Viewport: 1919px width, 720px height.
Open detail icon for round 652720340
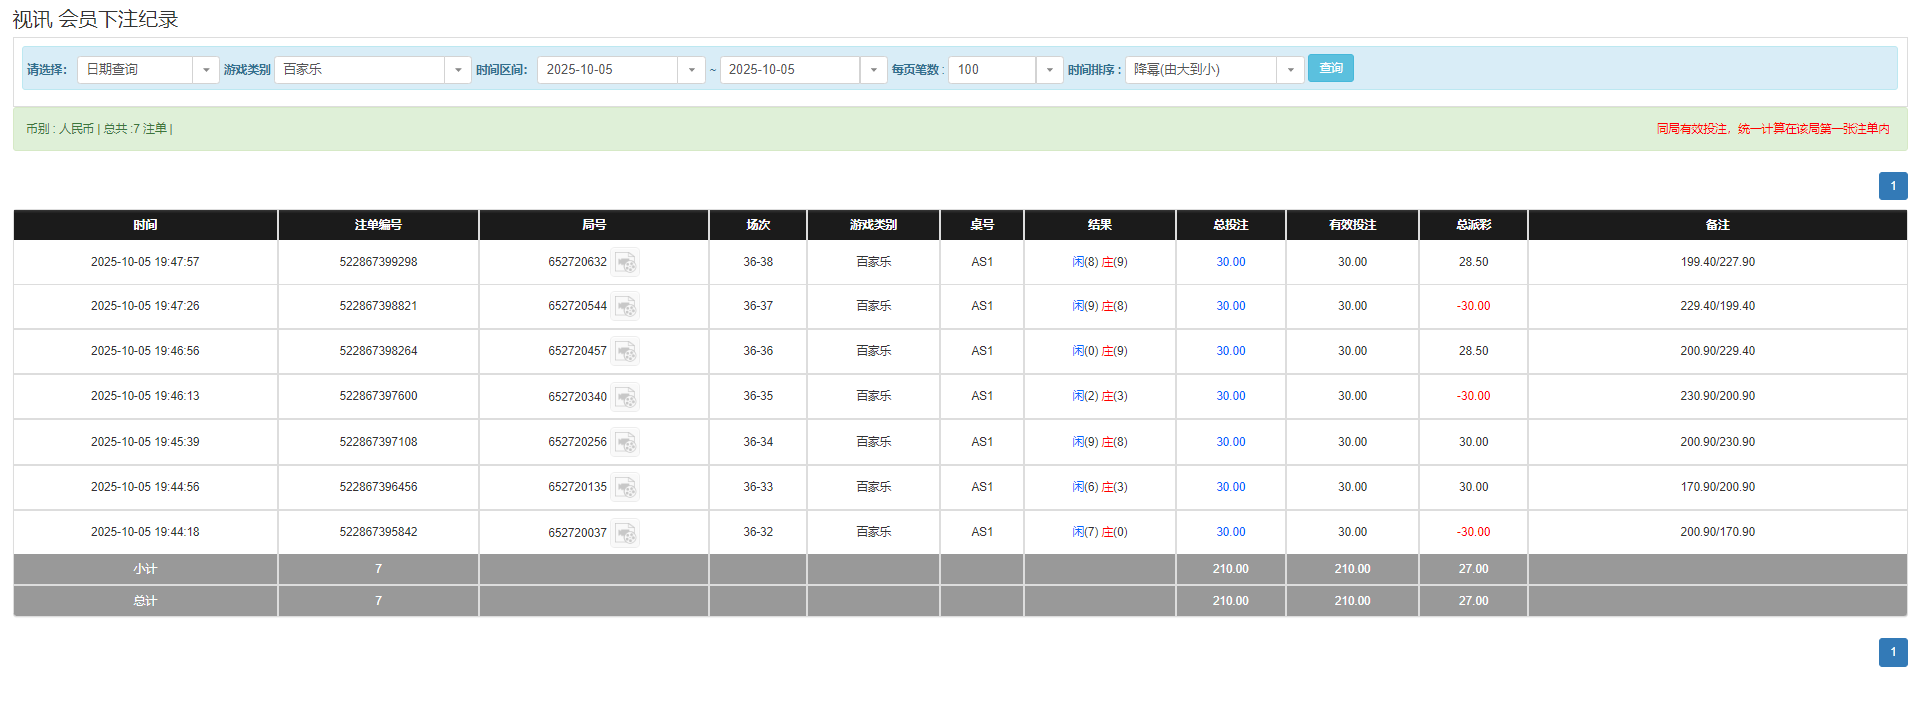click(625, 397)
